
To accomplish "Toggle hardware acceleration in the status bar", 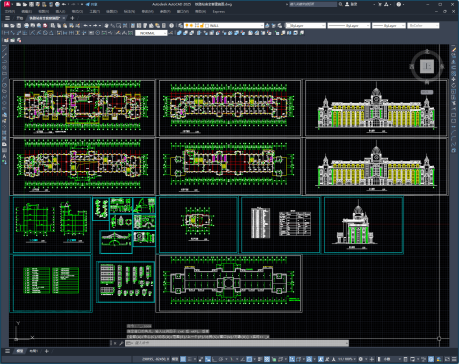I will tap(431, 359).
